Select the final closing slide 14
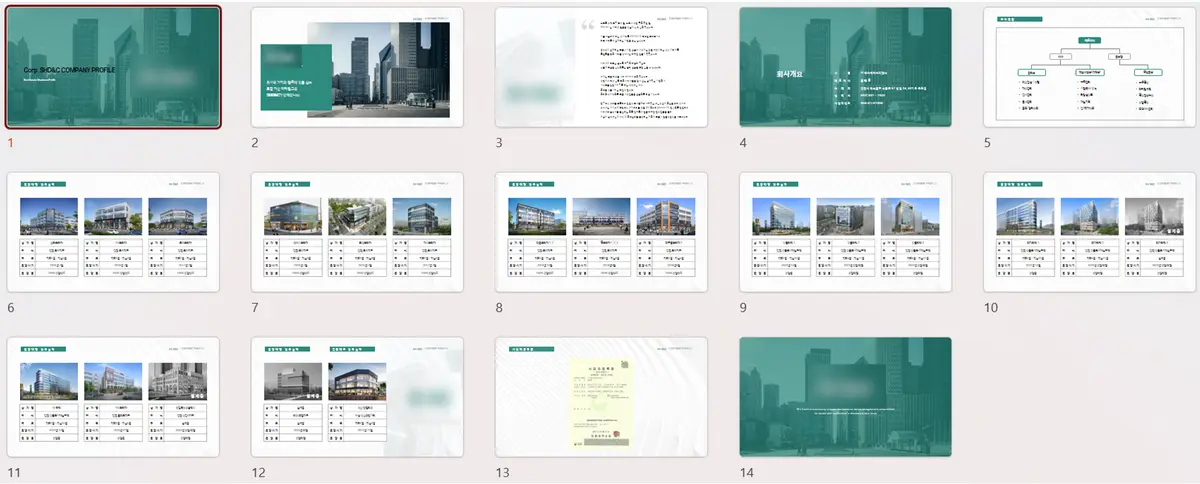The height and width of the screenshot is (484, 1200). point(845,397)
